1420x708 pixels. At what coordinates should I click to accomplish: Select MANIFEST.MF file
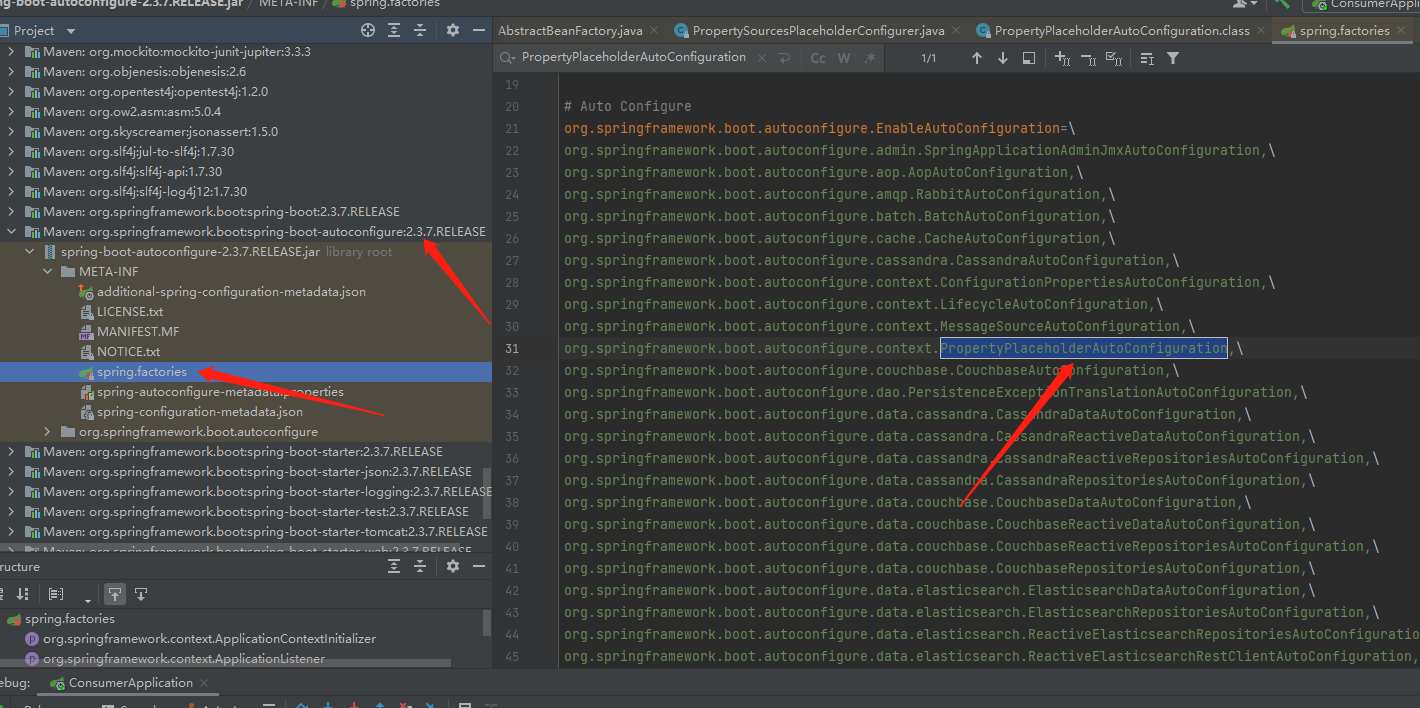coord(138,331)
